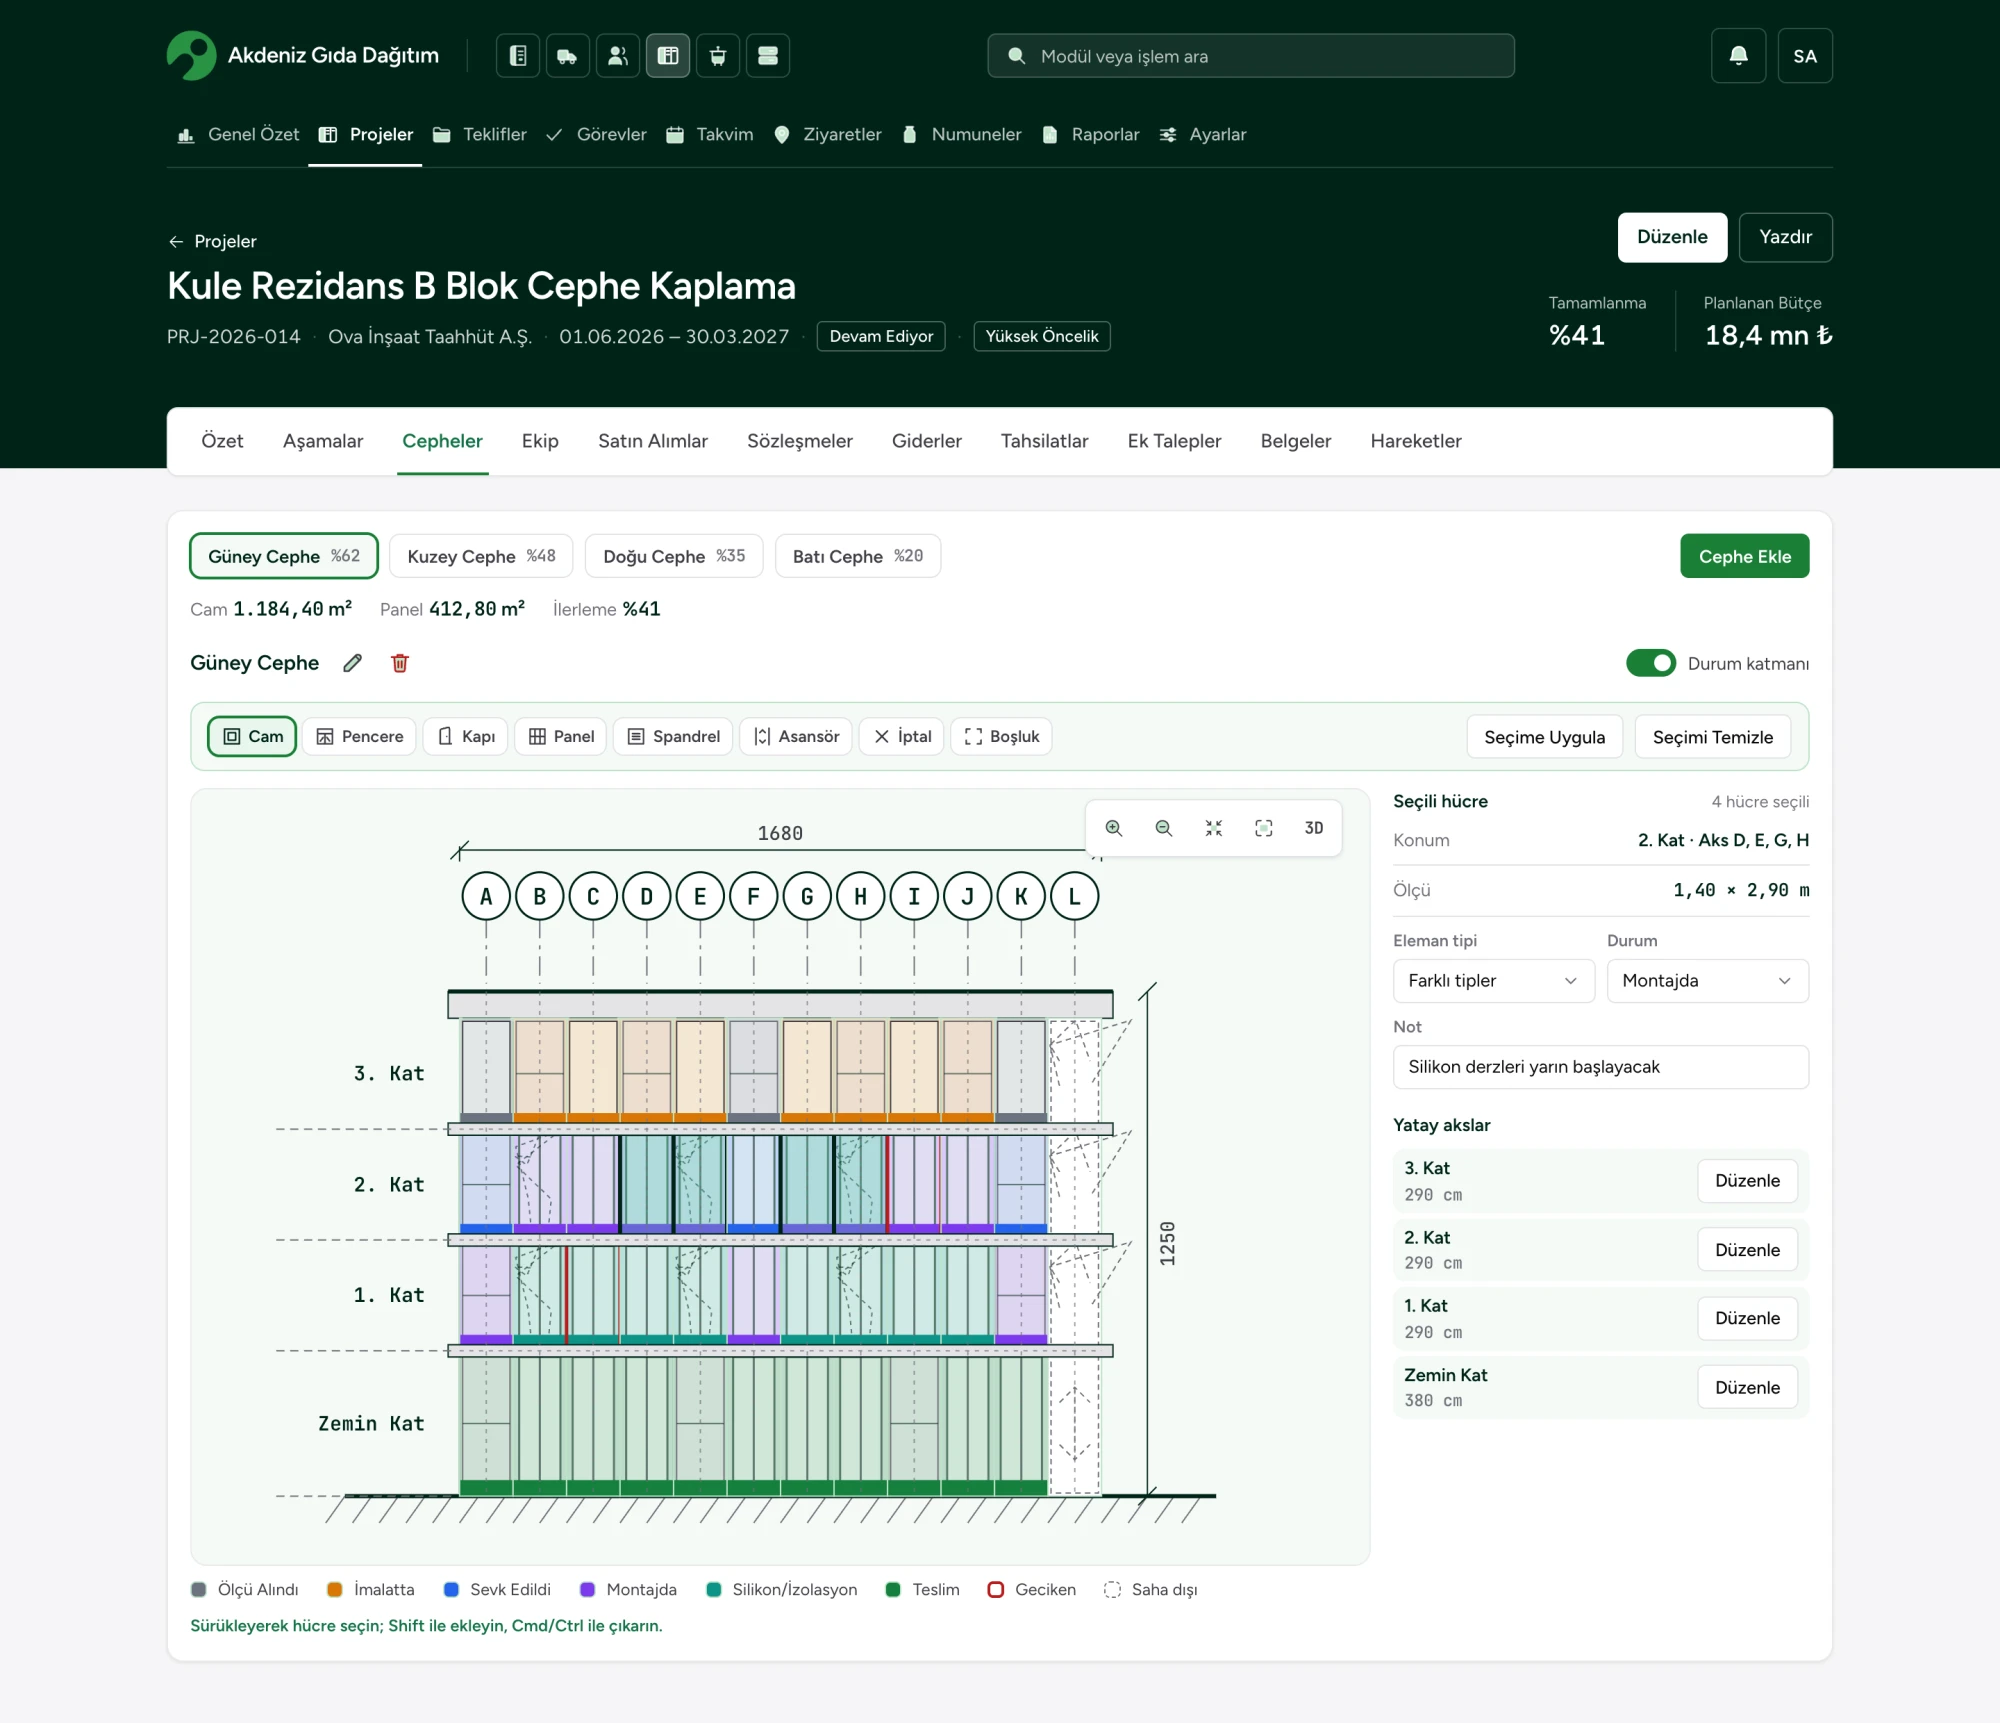2000x1723 pixels.
Task: Select the Pencere element tool
Action: [x=359, y=737]
